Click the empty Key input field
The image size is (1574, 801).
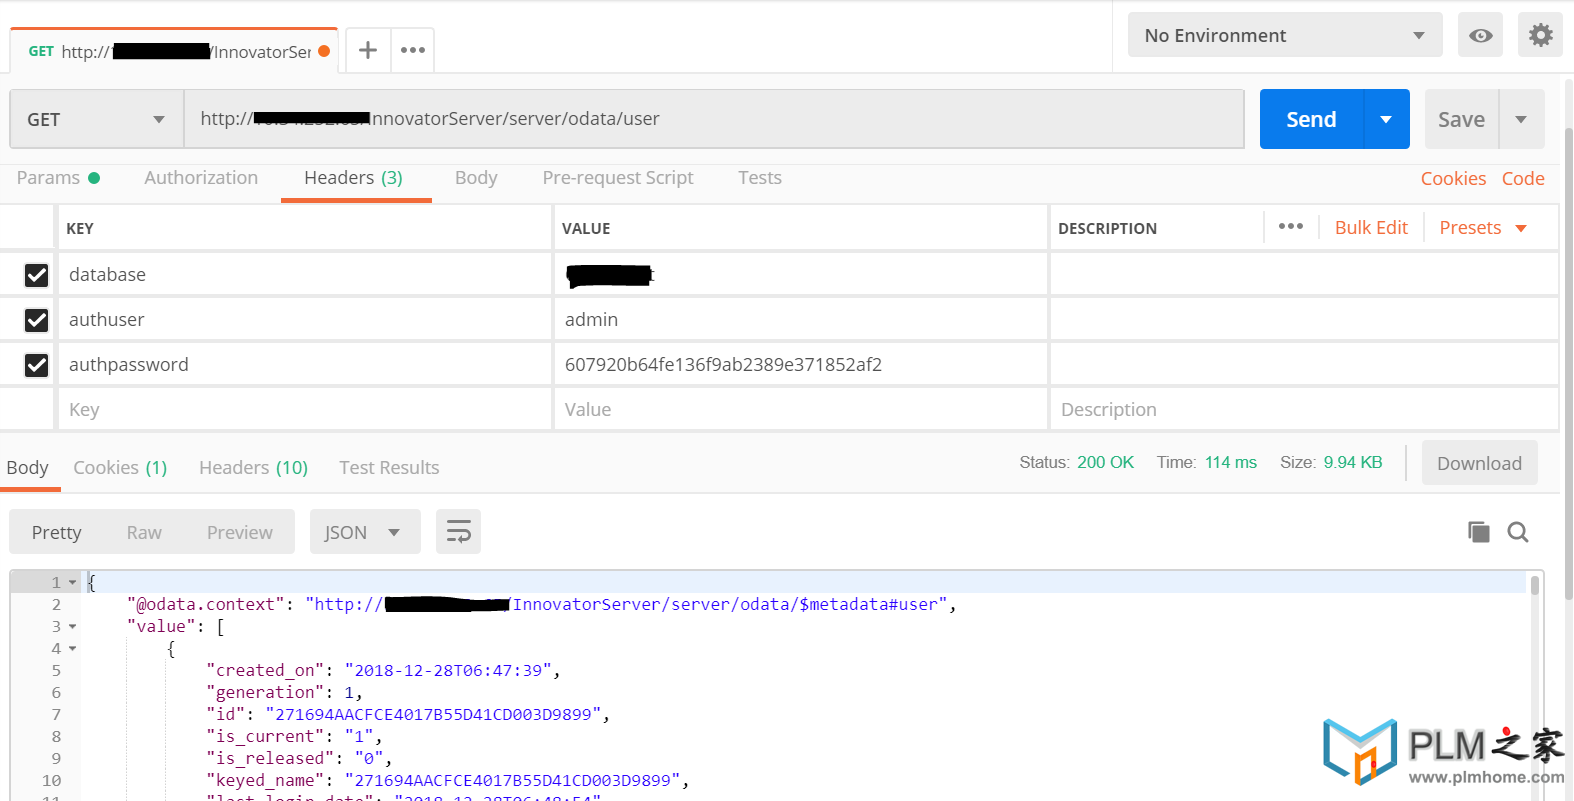tap(305, 410)
